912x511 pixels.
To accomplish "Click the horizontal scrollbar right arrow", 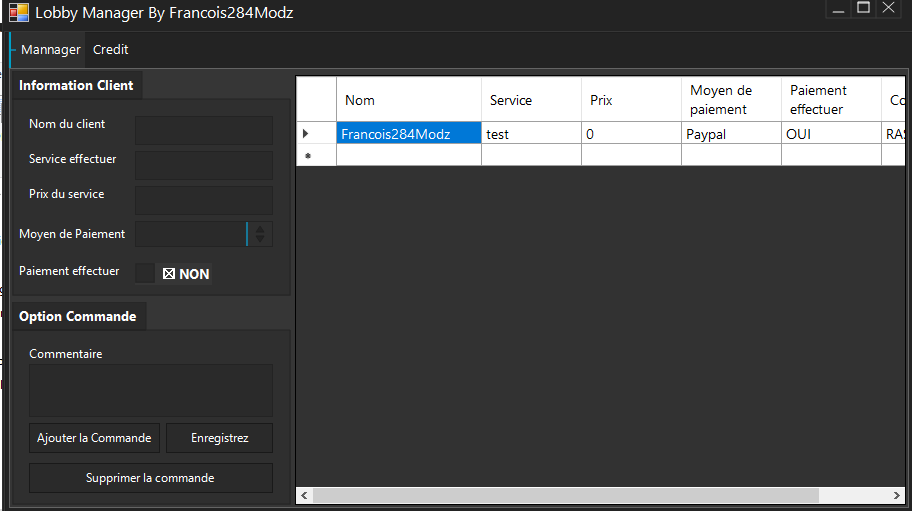I will pos(897,495).
